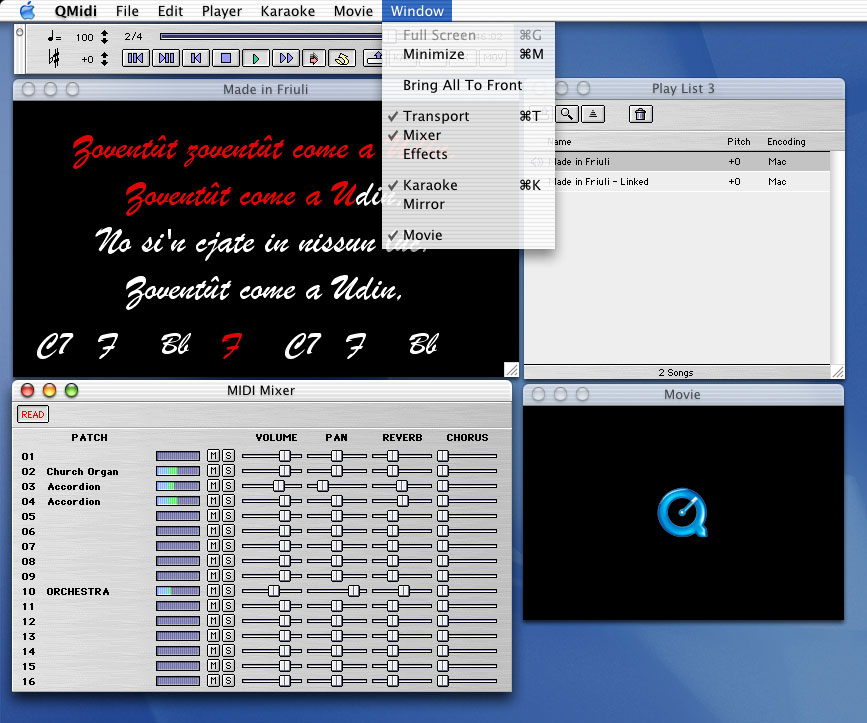
Task: Click the level meter of channel 03 Accordion
Action: pos(177,486)
